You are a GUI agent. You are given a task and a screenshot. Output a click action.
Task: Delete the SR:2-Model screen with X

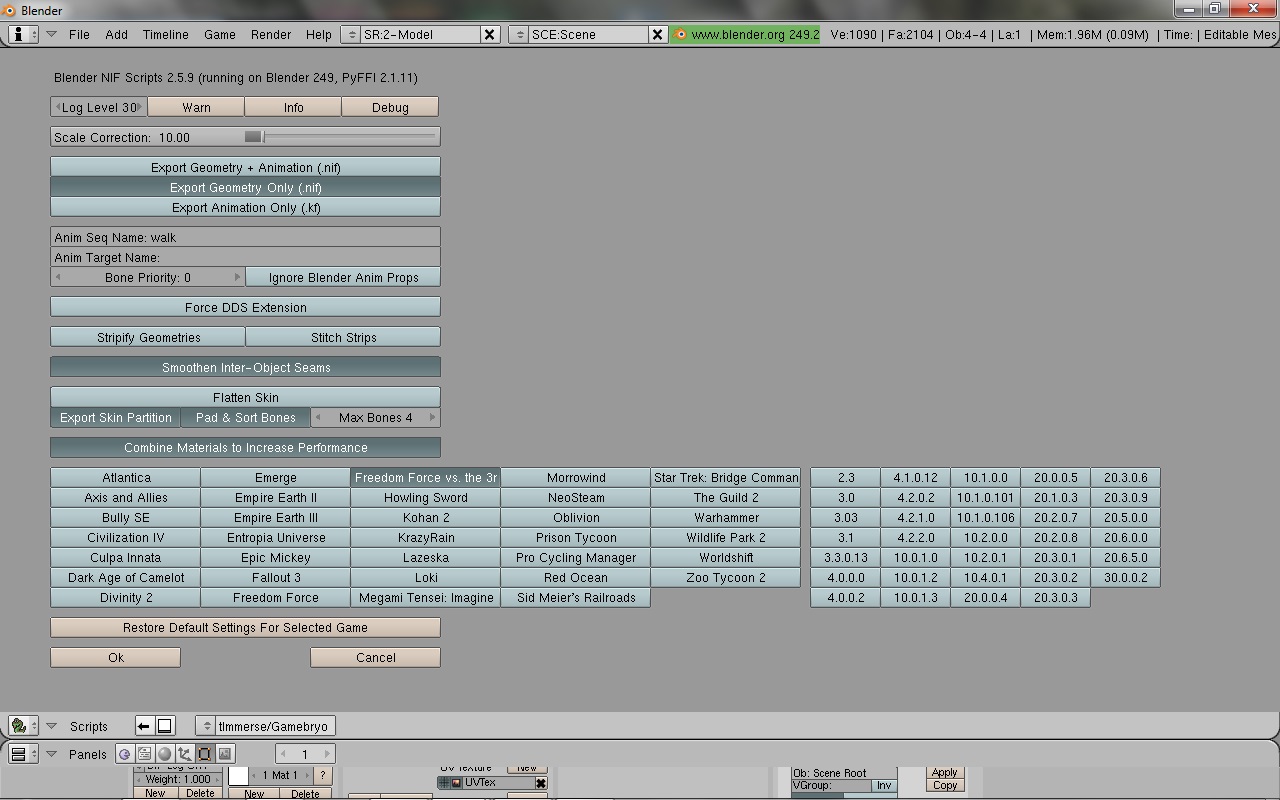[489, 34]
